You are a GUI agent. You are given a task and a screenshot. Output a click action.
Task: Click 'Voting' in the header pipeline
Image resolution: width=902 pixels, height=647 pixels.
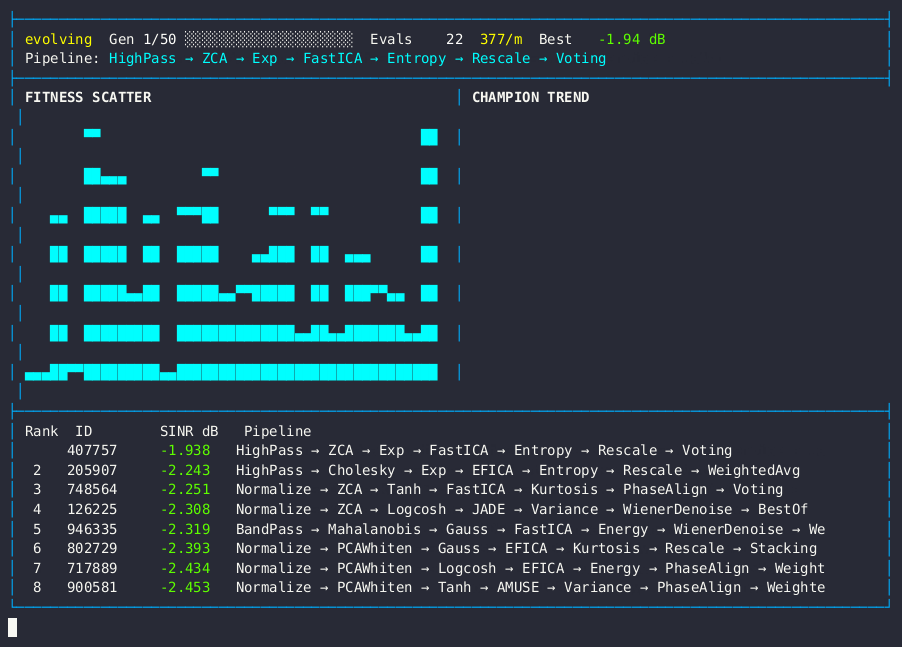tap(581, 59)
